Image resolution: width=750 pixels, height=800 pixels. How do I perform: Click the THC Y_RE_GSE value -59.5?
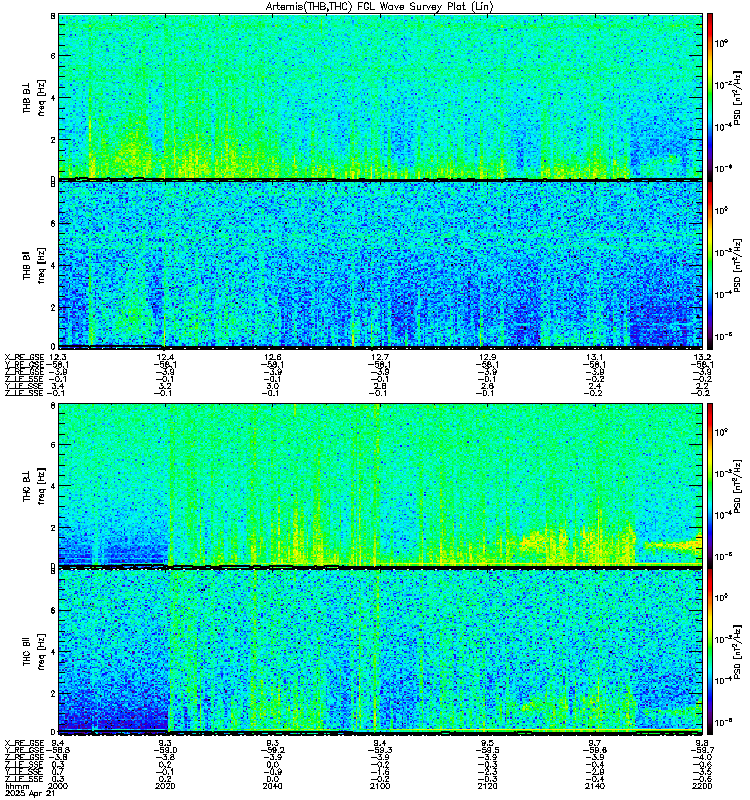click(488, 750)
